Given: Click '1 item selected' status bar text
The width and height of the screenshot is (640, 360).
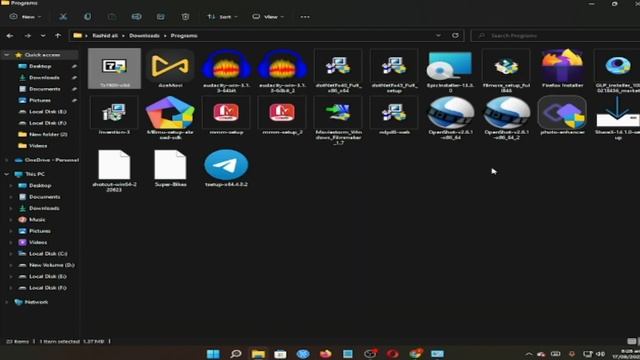Looking at the screenshot, I should [x=60, y=341].
